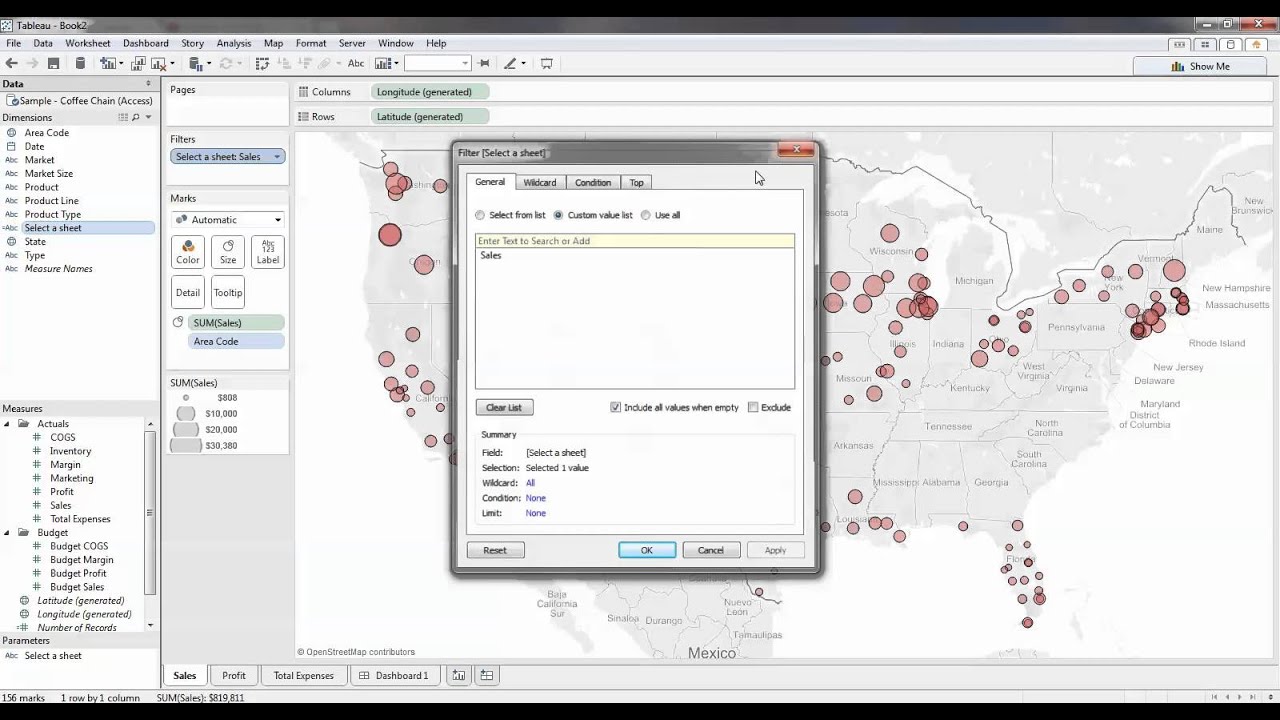Click the Fix Axes pin icon
This screenshot has width=1280, height=720.
click(484, 63)
